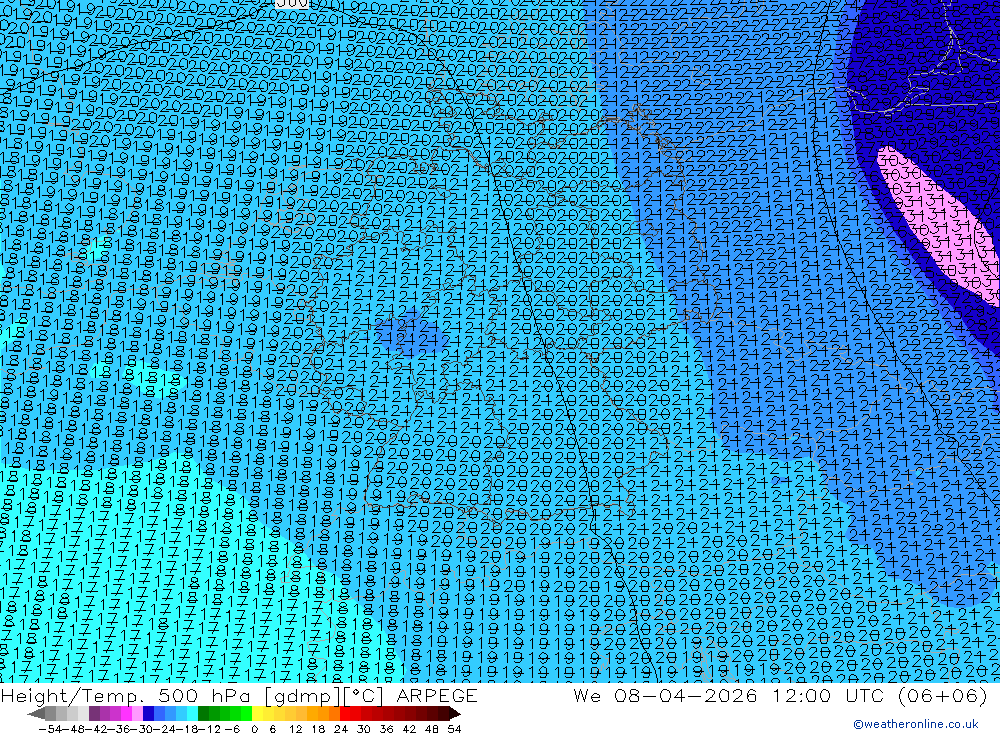The image size is (1000, 733).
Task: Select the bright yellow swatch in legend
Action: coord(257,713)
